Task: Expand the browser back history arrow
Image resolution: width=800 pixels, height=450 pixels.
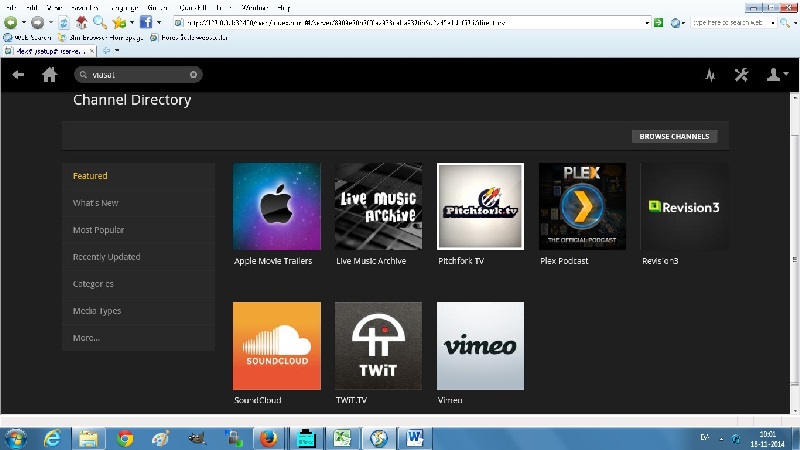Action: coord(23,22)
